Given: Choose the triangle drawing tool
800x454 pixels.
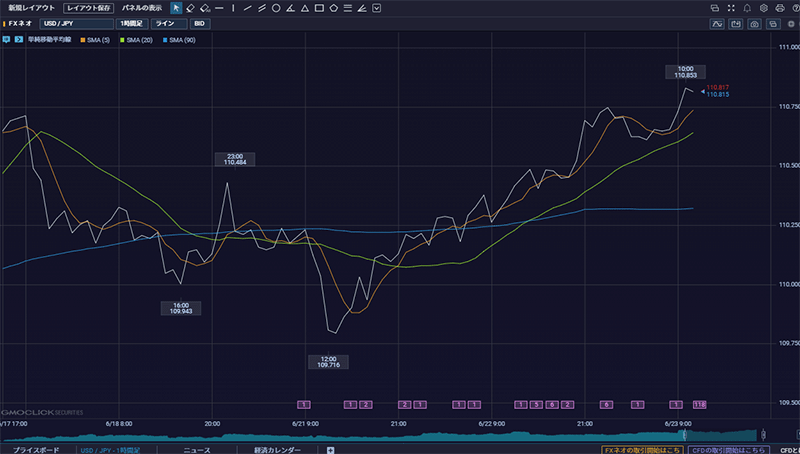Looking at the screenshot, I should pos(304,7).
